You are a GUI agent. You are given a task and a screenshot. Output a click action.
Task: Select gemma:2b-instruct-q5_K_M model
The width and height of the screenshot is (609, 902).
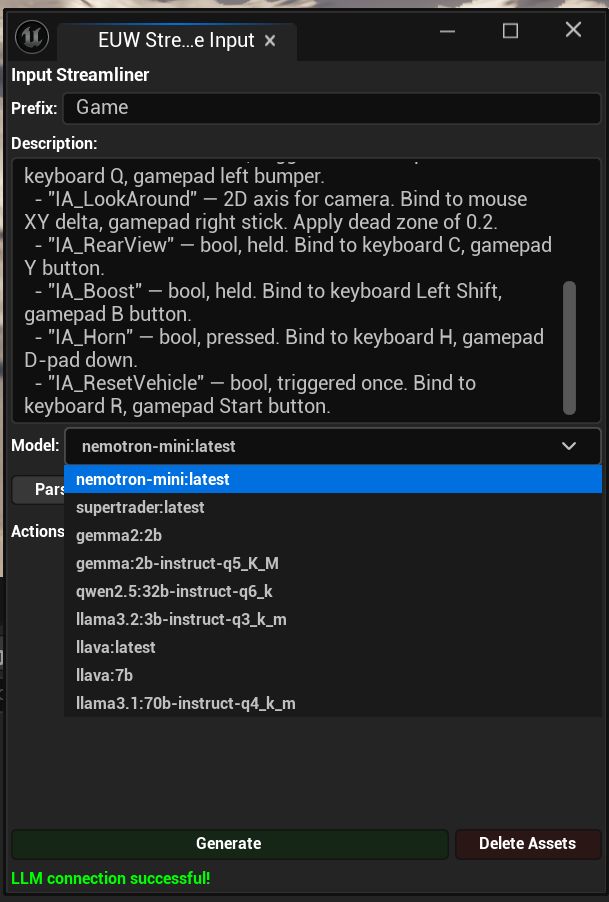[x=177, y=563]
